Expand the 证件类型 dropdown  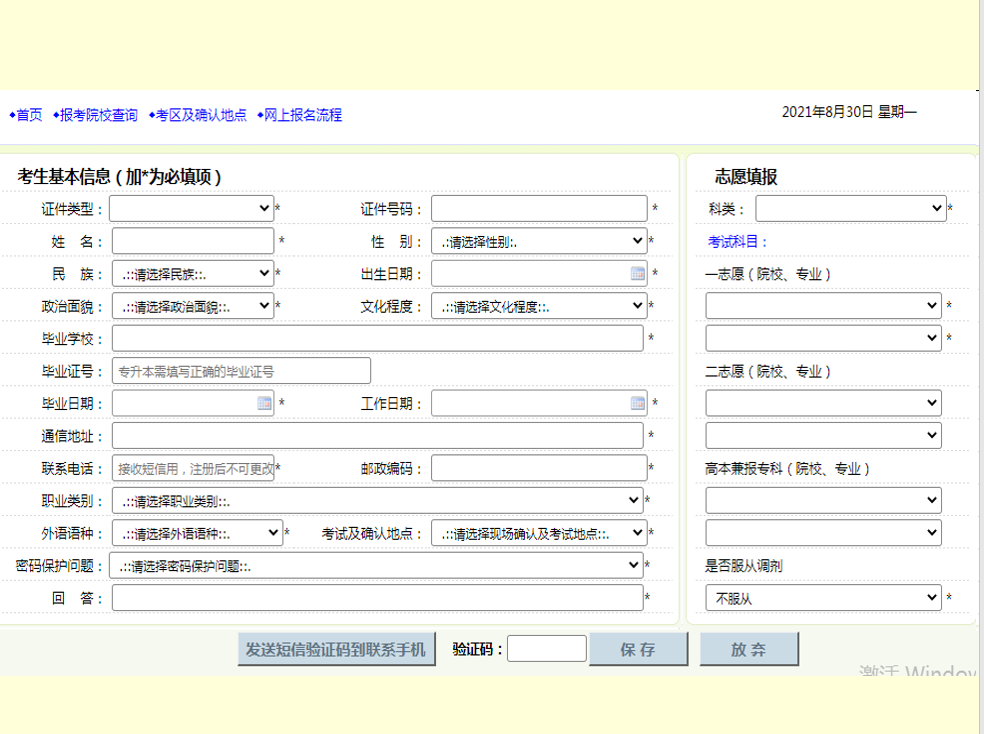pos(191,208)
